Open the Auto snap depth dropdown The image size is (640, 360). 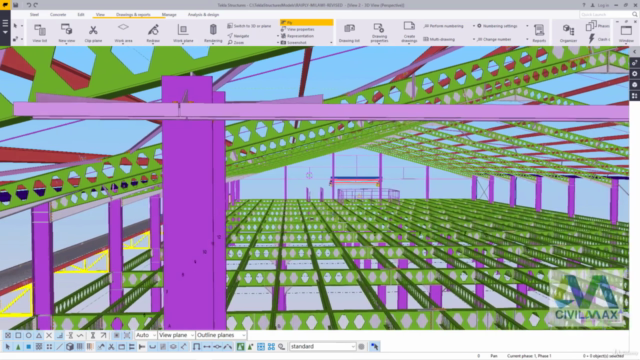pyautogui.click(x=145, y=335)
